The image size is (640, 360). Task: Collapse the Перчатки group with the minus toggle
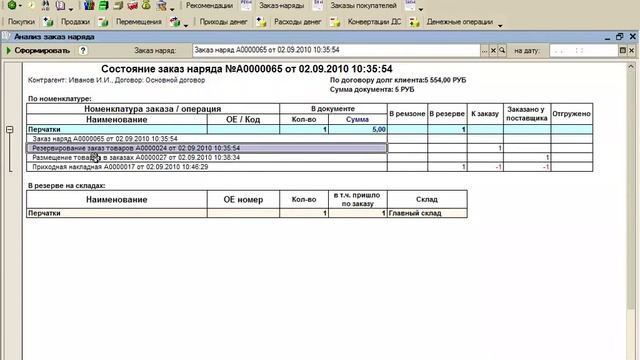10,129
